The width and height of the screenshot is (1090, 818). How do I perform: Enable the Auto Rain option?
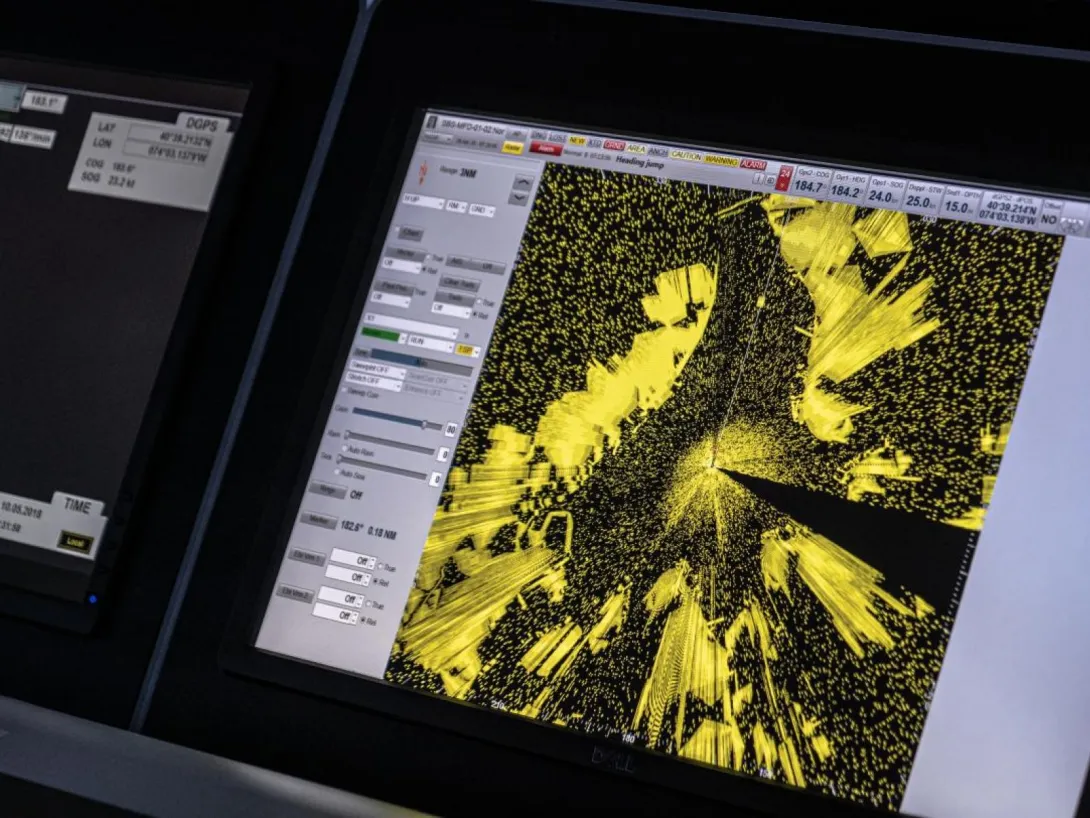345,450
